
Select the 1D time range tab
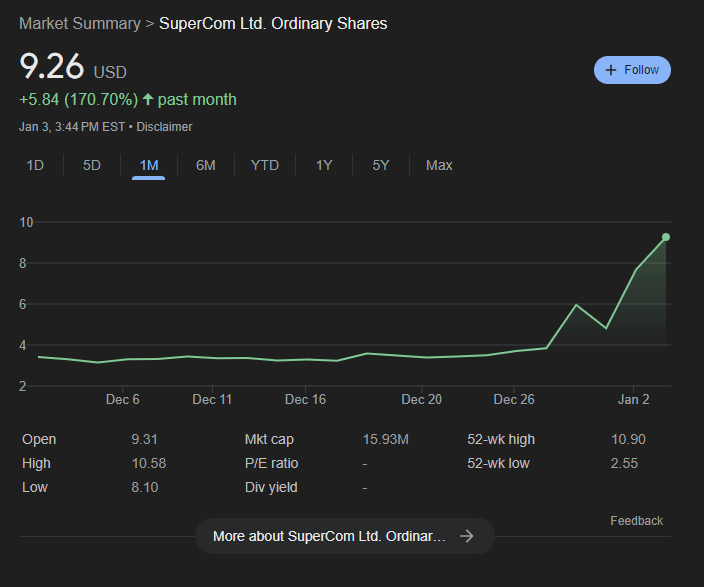[x=35, y=165]
